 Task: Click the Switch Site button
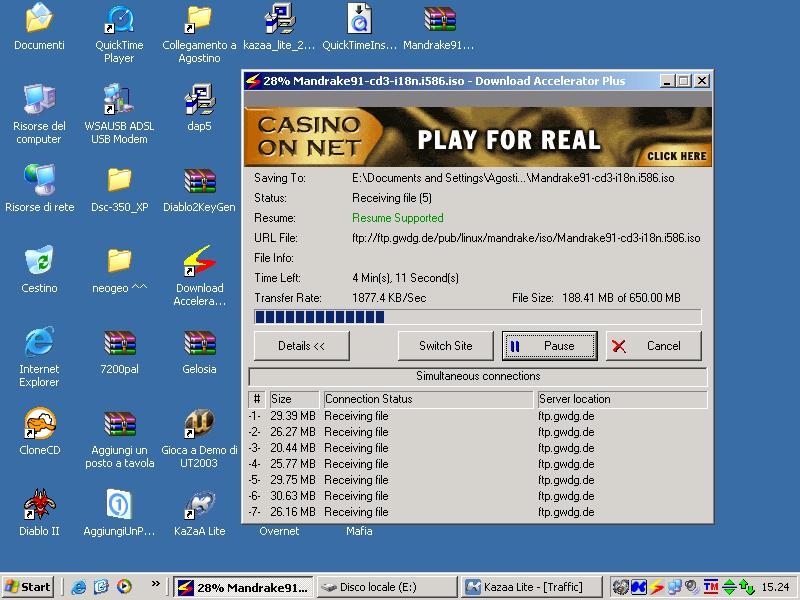[x=445, y=346]
